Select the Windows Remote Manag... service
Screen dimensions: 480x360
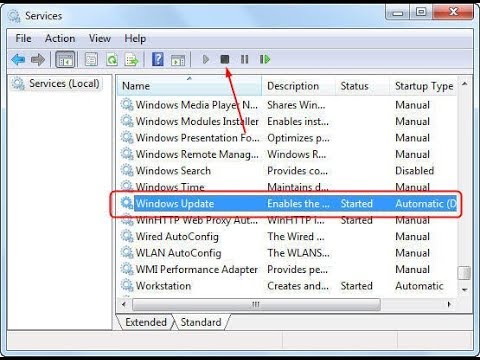pos(197,154)
